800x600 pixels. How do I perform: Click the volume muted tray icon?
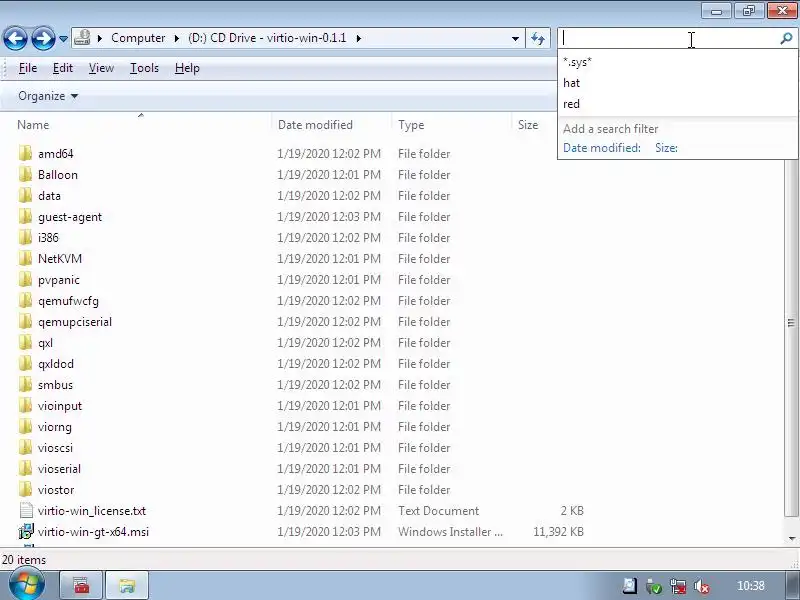[x=702, y=586]
